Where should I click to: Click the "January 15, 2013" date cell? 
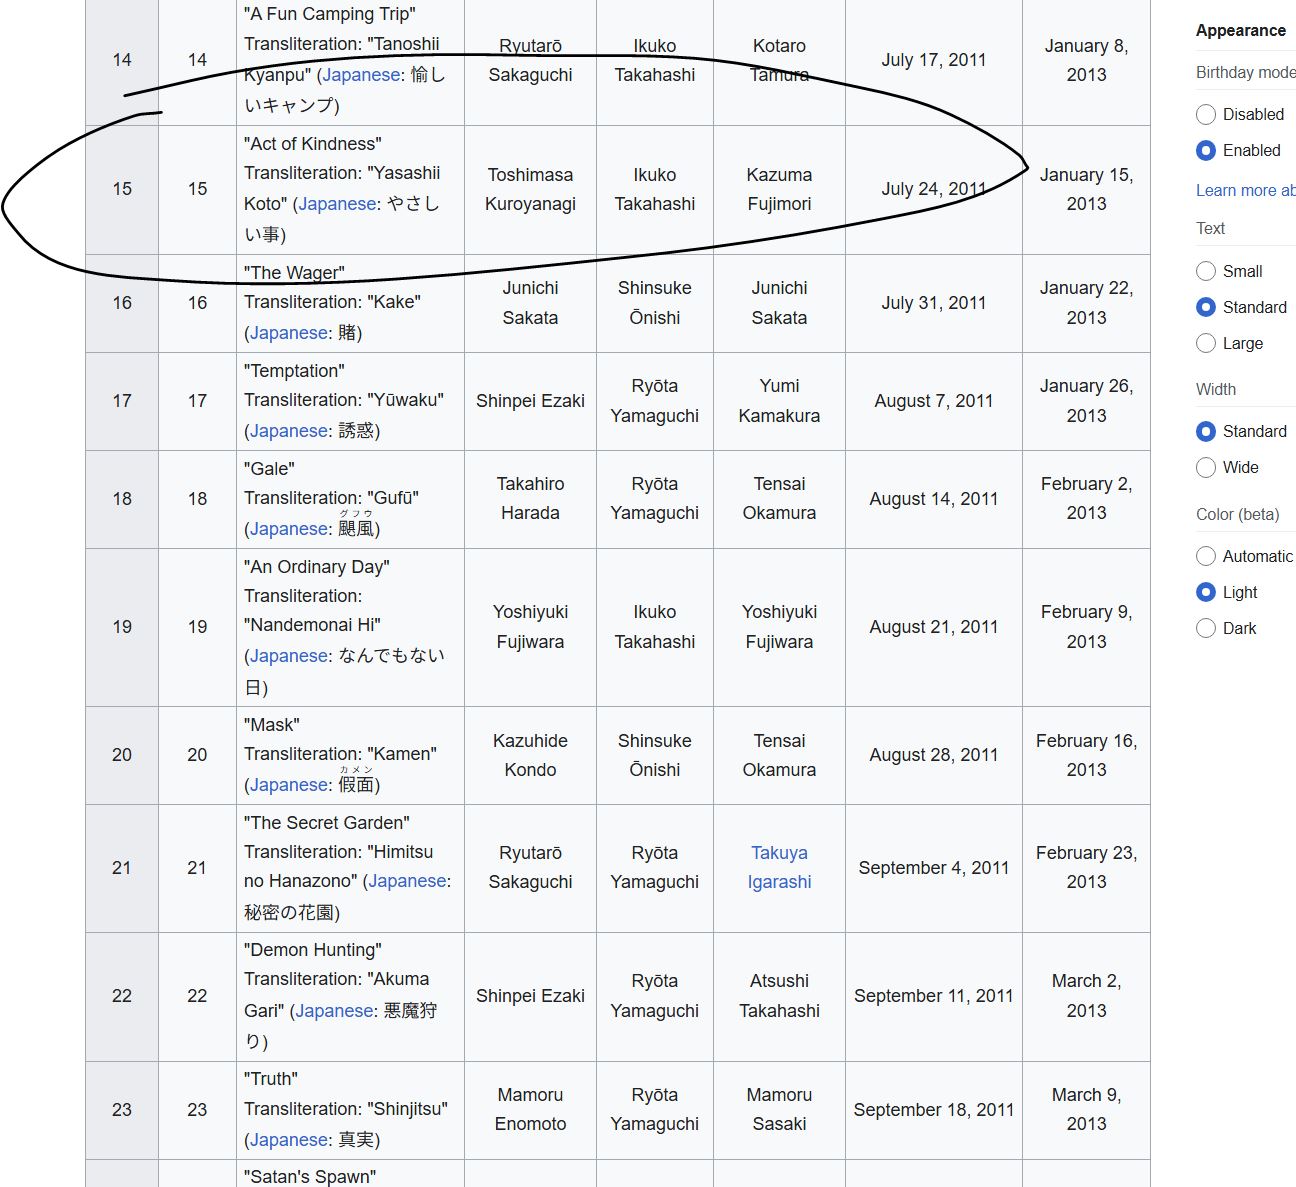coord(1086,189)
